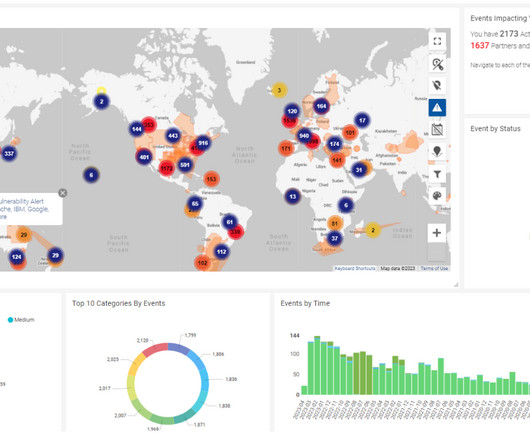Select the blue 31 Middle East cluster

pos(359,170)
